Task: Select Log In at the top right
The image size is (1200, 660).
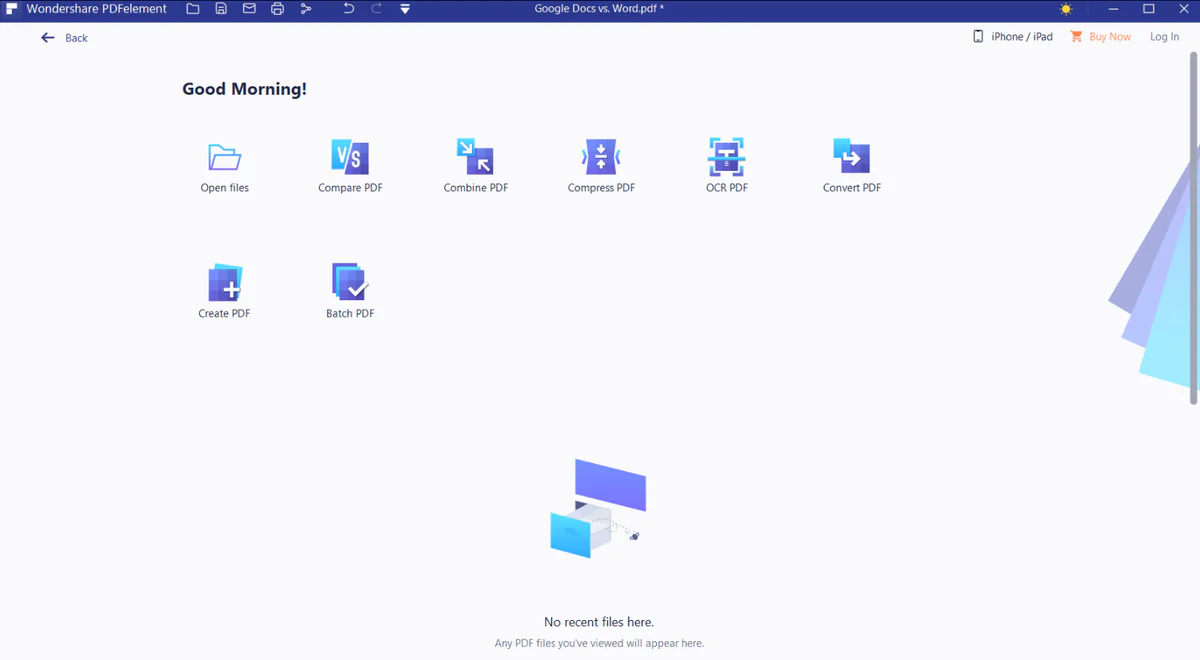Action: 1164,36
